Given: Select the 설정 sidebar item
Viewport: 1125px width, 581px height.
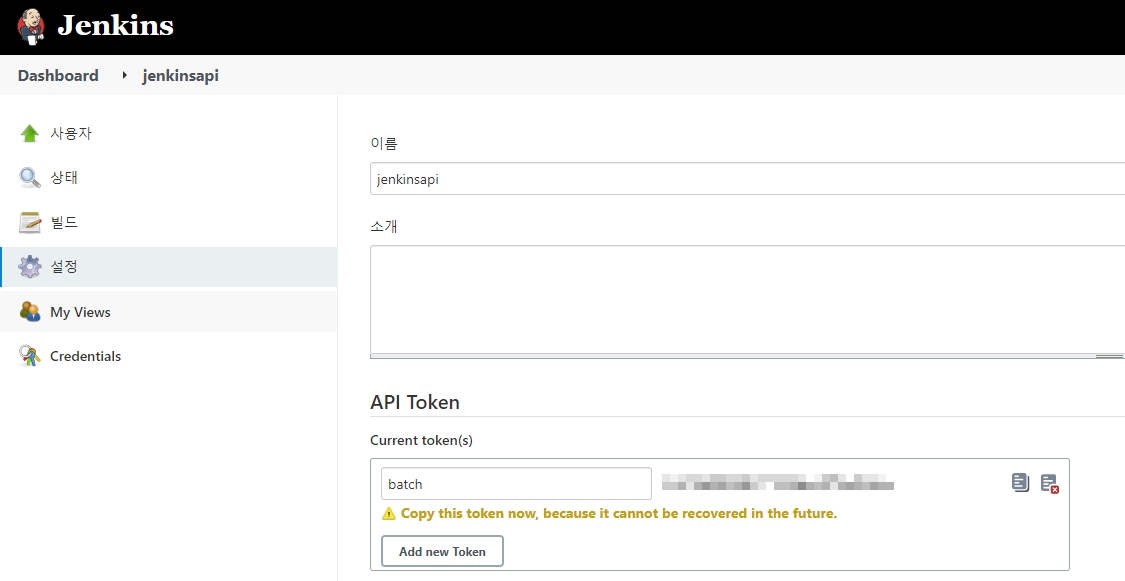Looking at the screenshot, I should 169,267.
